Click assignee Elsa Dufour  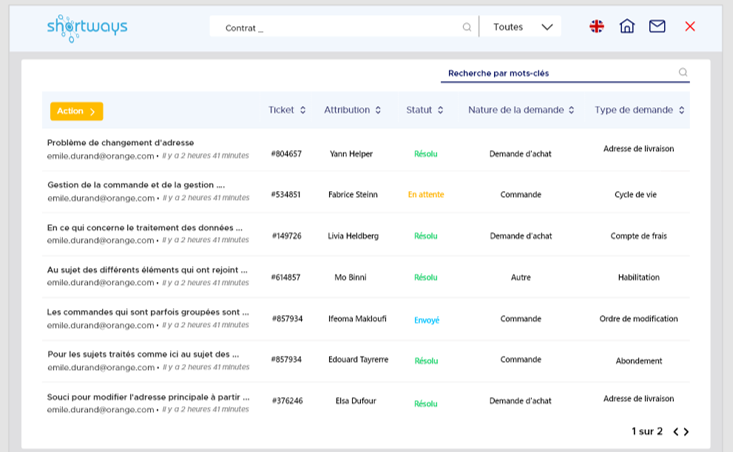point(356,401)
